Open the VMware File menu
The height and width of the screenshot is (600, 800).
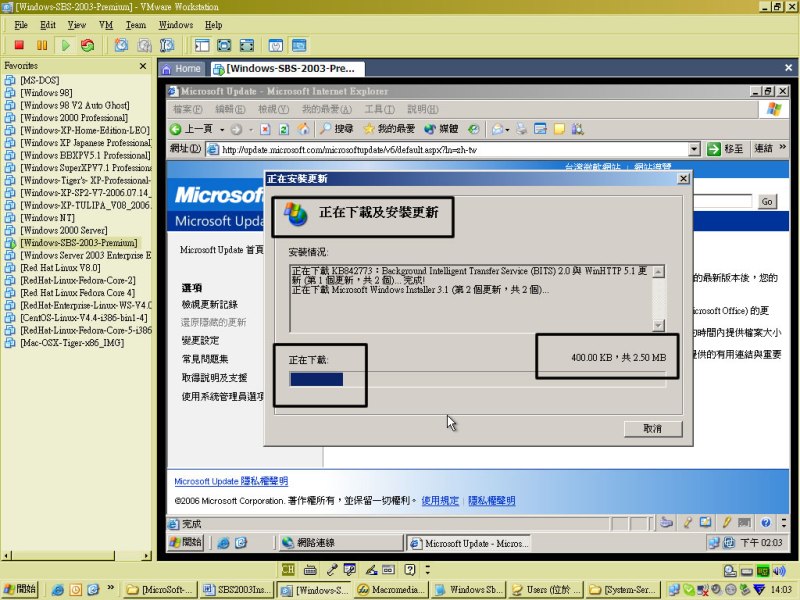pyautogui.click(x=21, y=25)
